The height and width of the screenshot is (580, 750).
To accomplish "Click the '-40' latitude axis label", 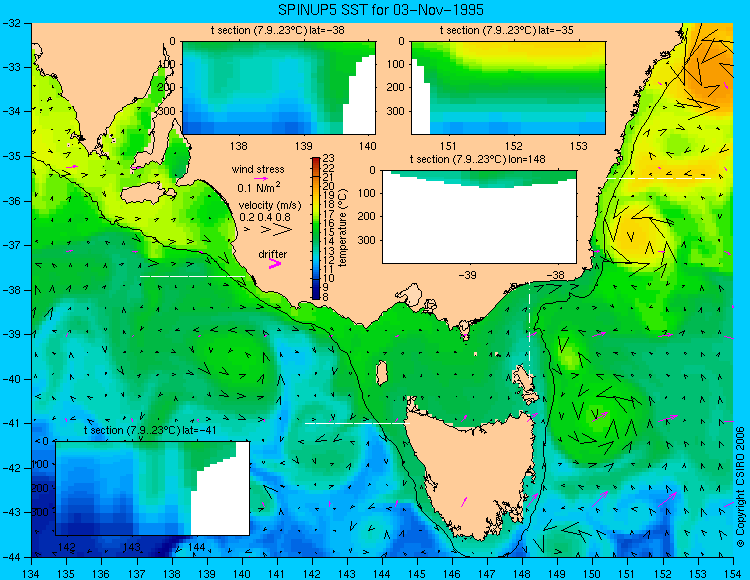I will [12, 379].
